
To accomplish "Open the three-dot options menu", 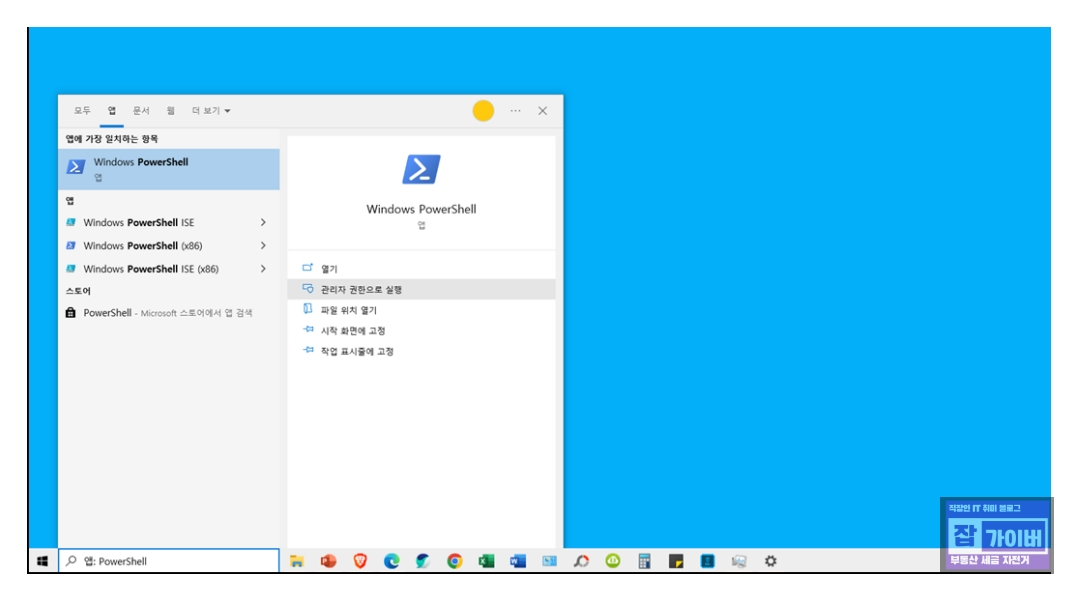I will 516,111.
